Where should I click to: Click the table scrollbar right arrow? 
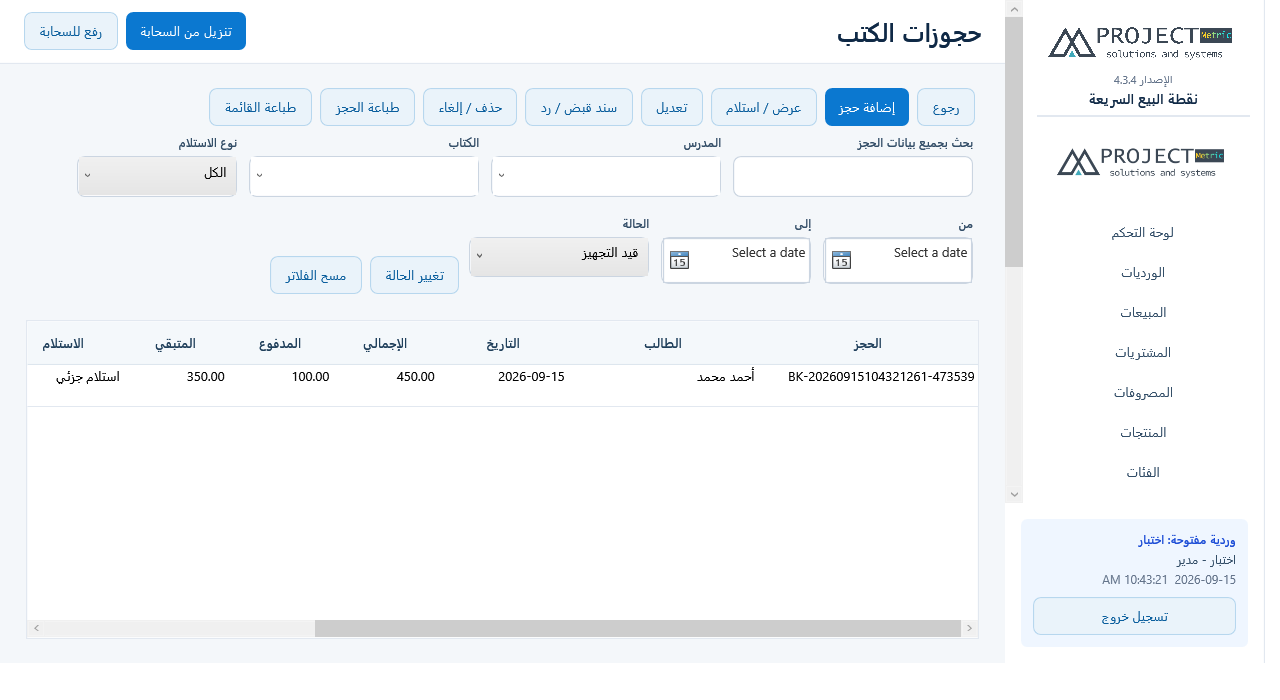969,628
